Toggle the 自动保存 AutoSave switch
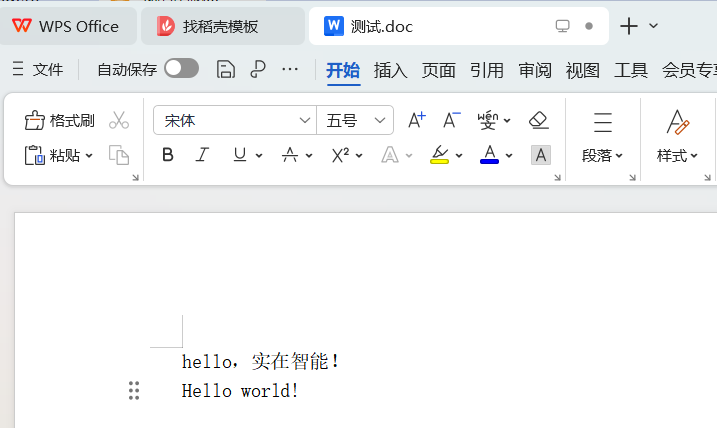Image resolution: width=717 pixels, height=428 pixels. coord(181,68)
